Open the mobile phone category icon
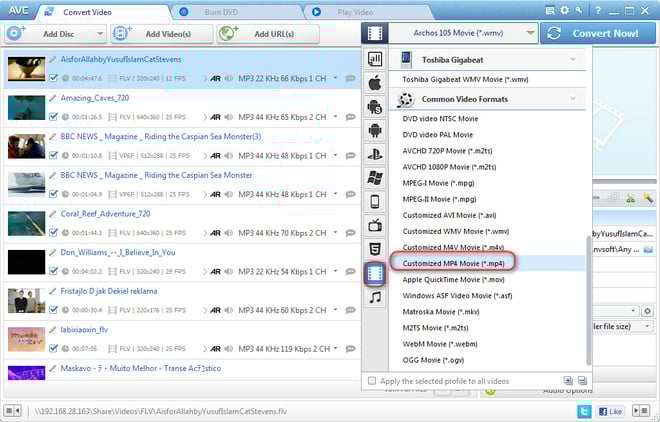 pyautogui.click(x=375, y=202)
